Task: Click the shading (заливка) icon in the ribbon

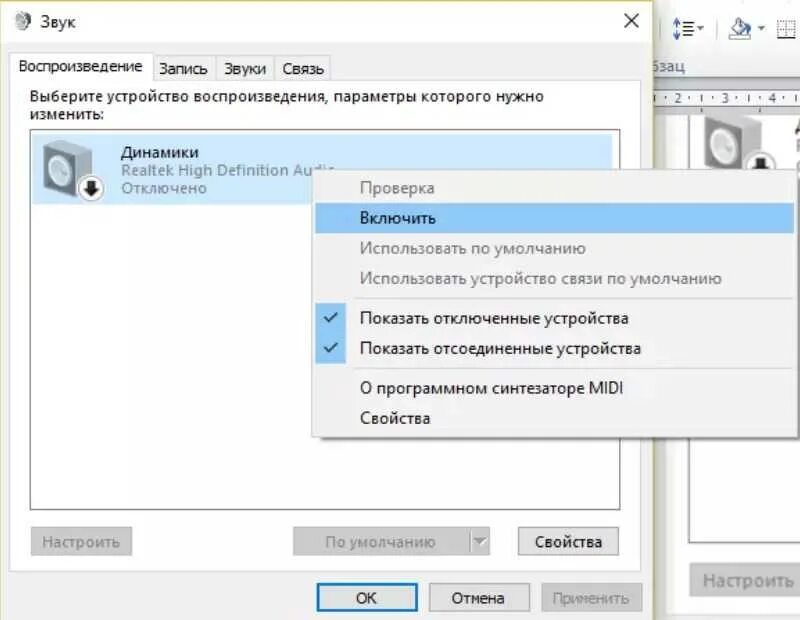Action: click(738, 28)
